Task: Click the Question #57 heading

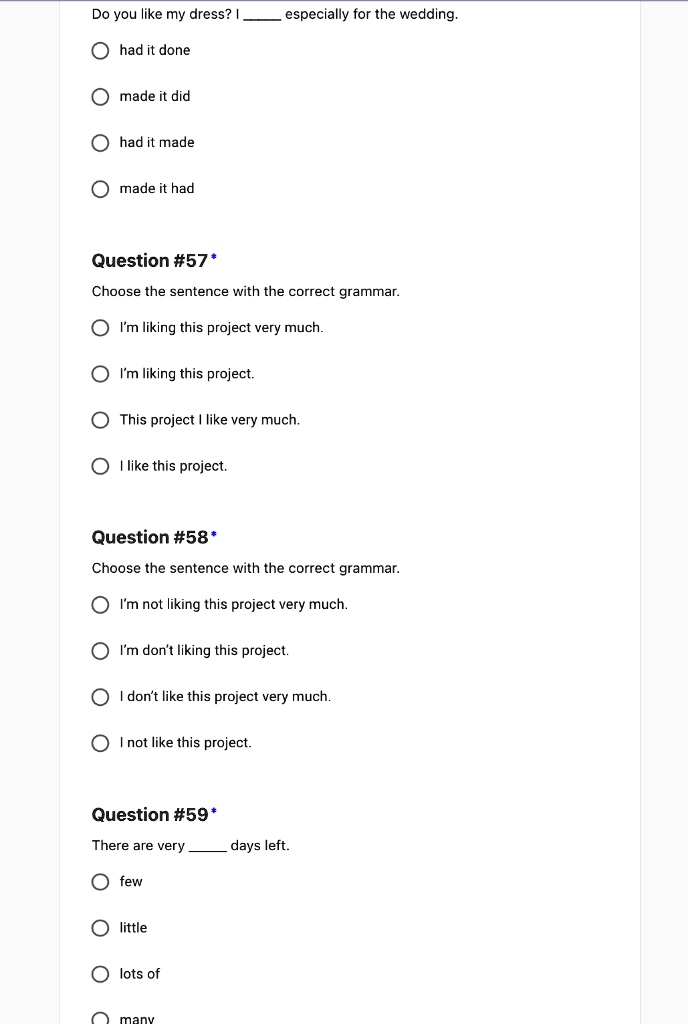Action: click(x=150, y=261)
